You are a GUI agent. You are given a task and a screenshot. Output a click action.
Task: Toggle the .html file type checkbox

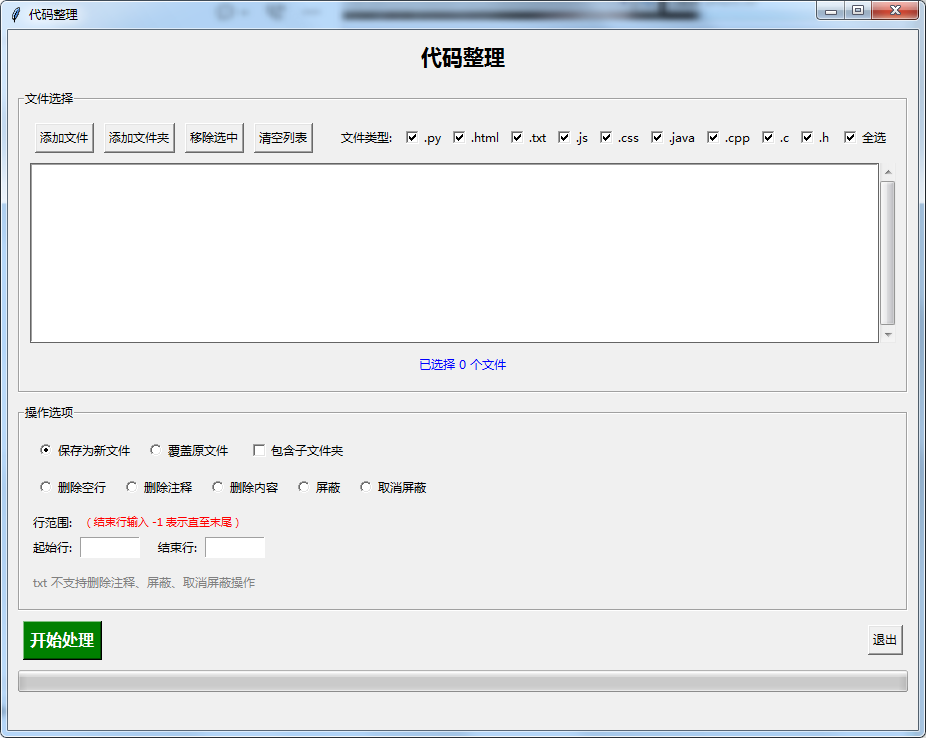pyautogui.click(x=459, y=138)
